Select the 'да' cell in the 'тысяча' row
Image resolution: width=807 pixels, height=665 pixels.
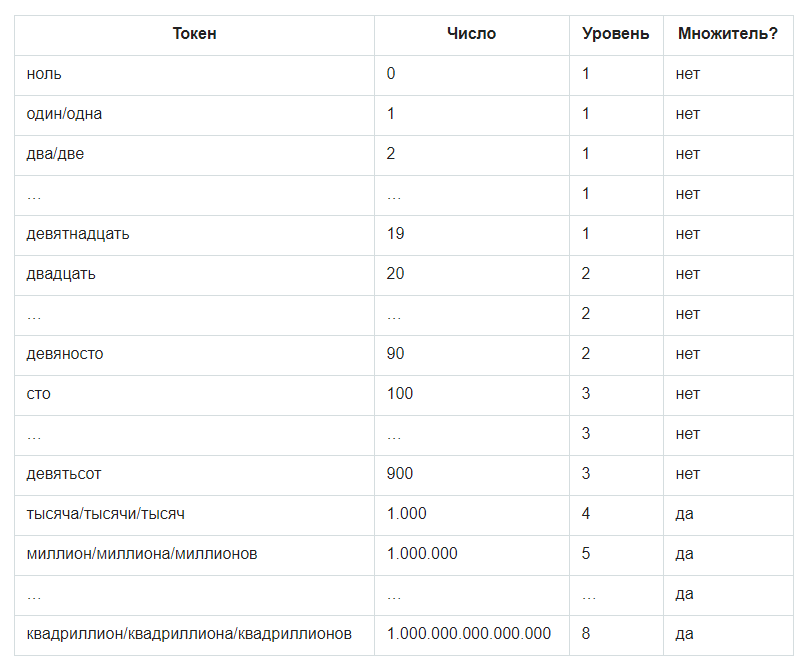685,514
